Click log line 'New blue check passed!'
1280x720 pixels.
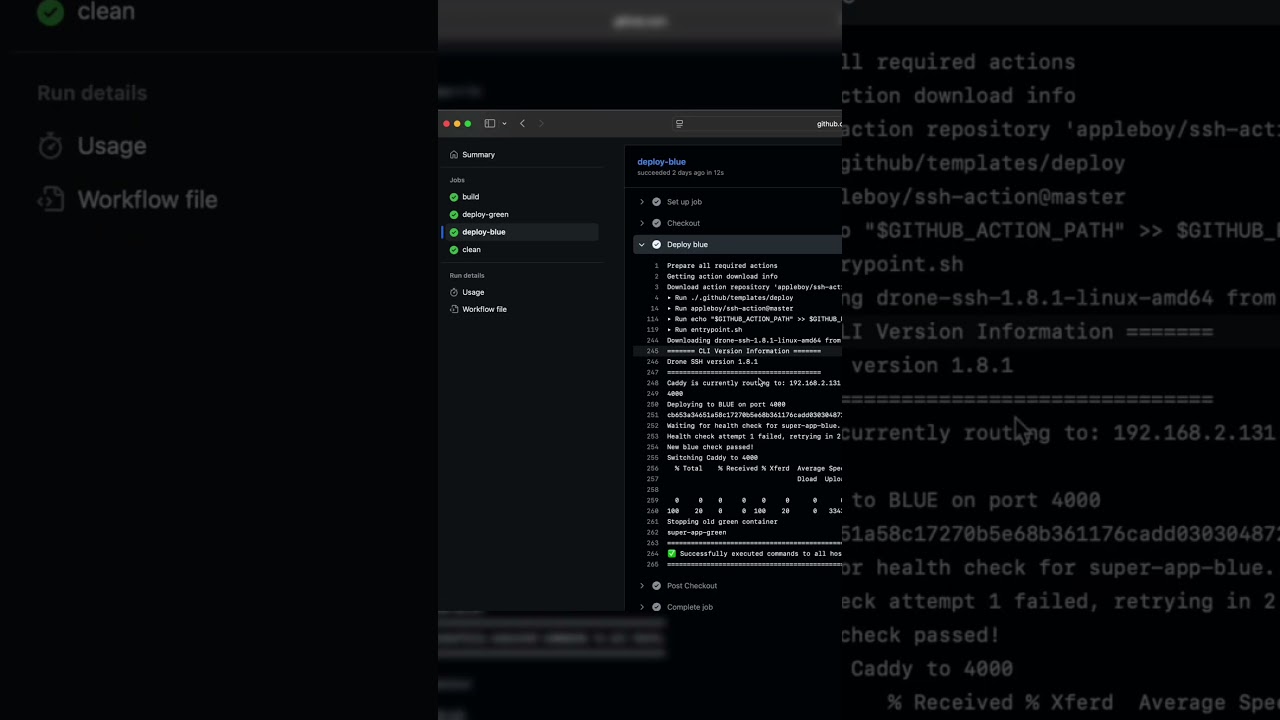(x=710, y=447)
